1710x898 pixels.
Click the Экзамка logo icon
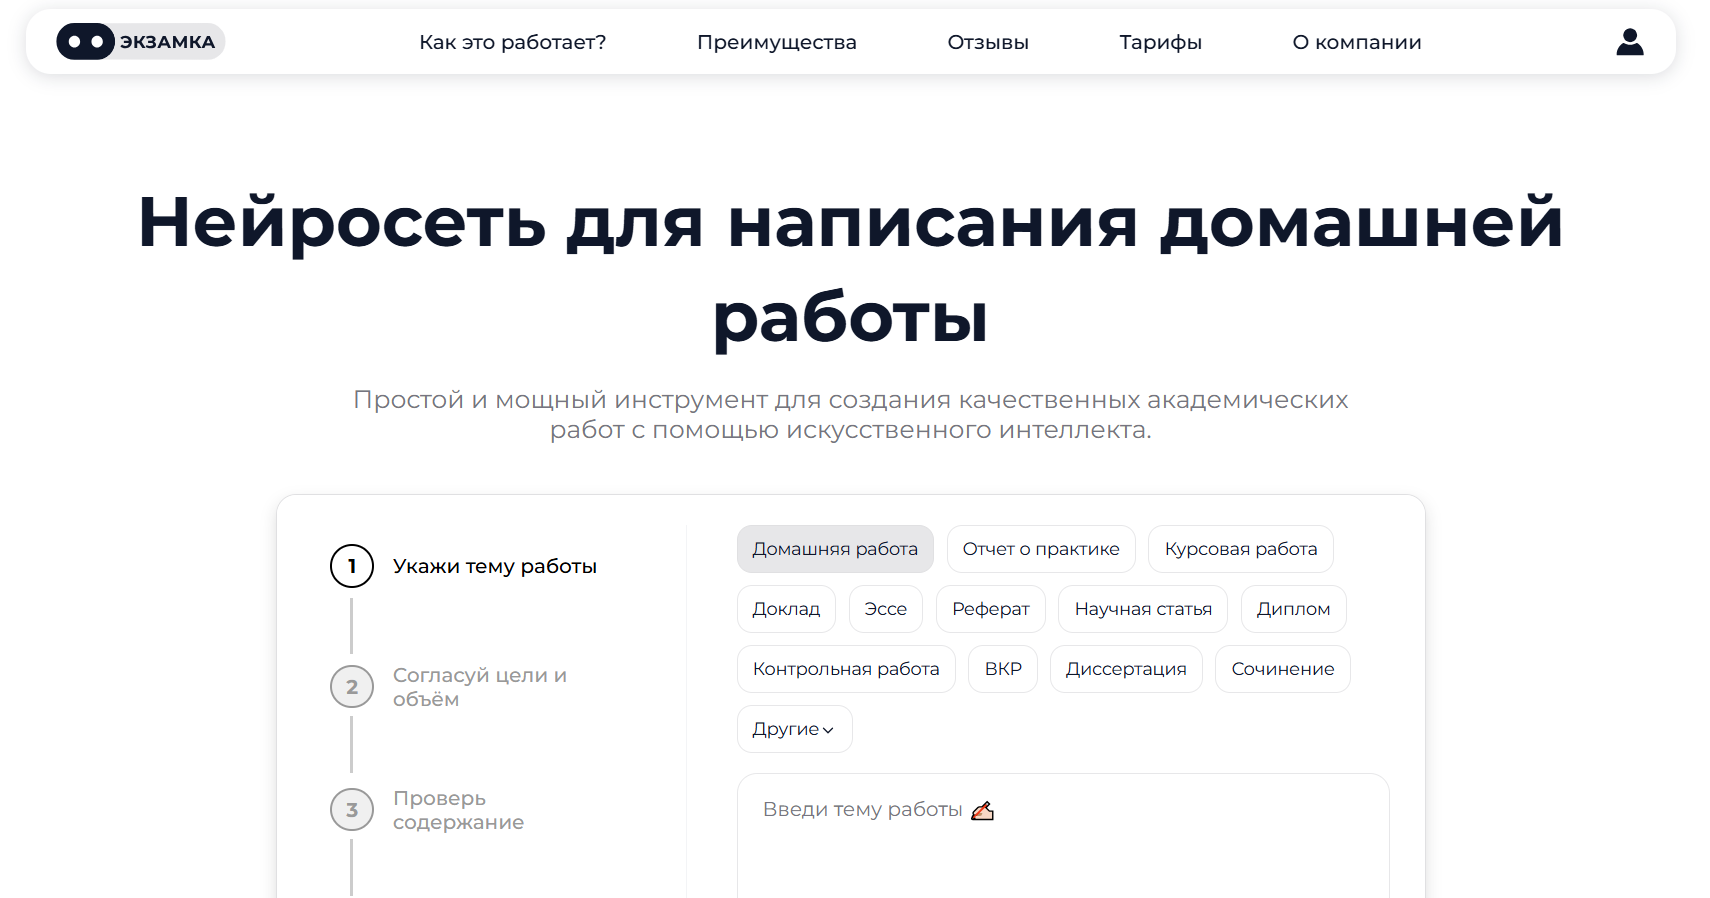pos(86,42)
